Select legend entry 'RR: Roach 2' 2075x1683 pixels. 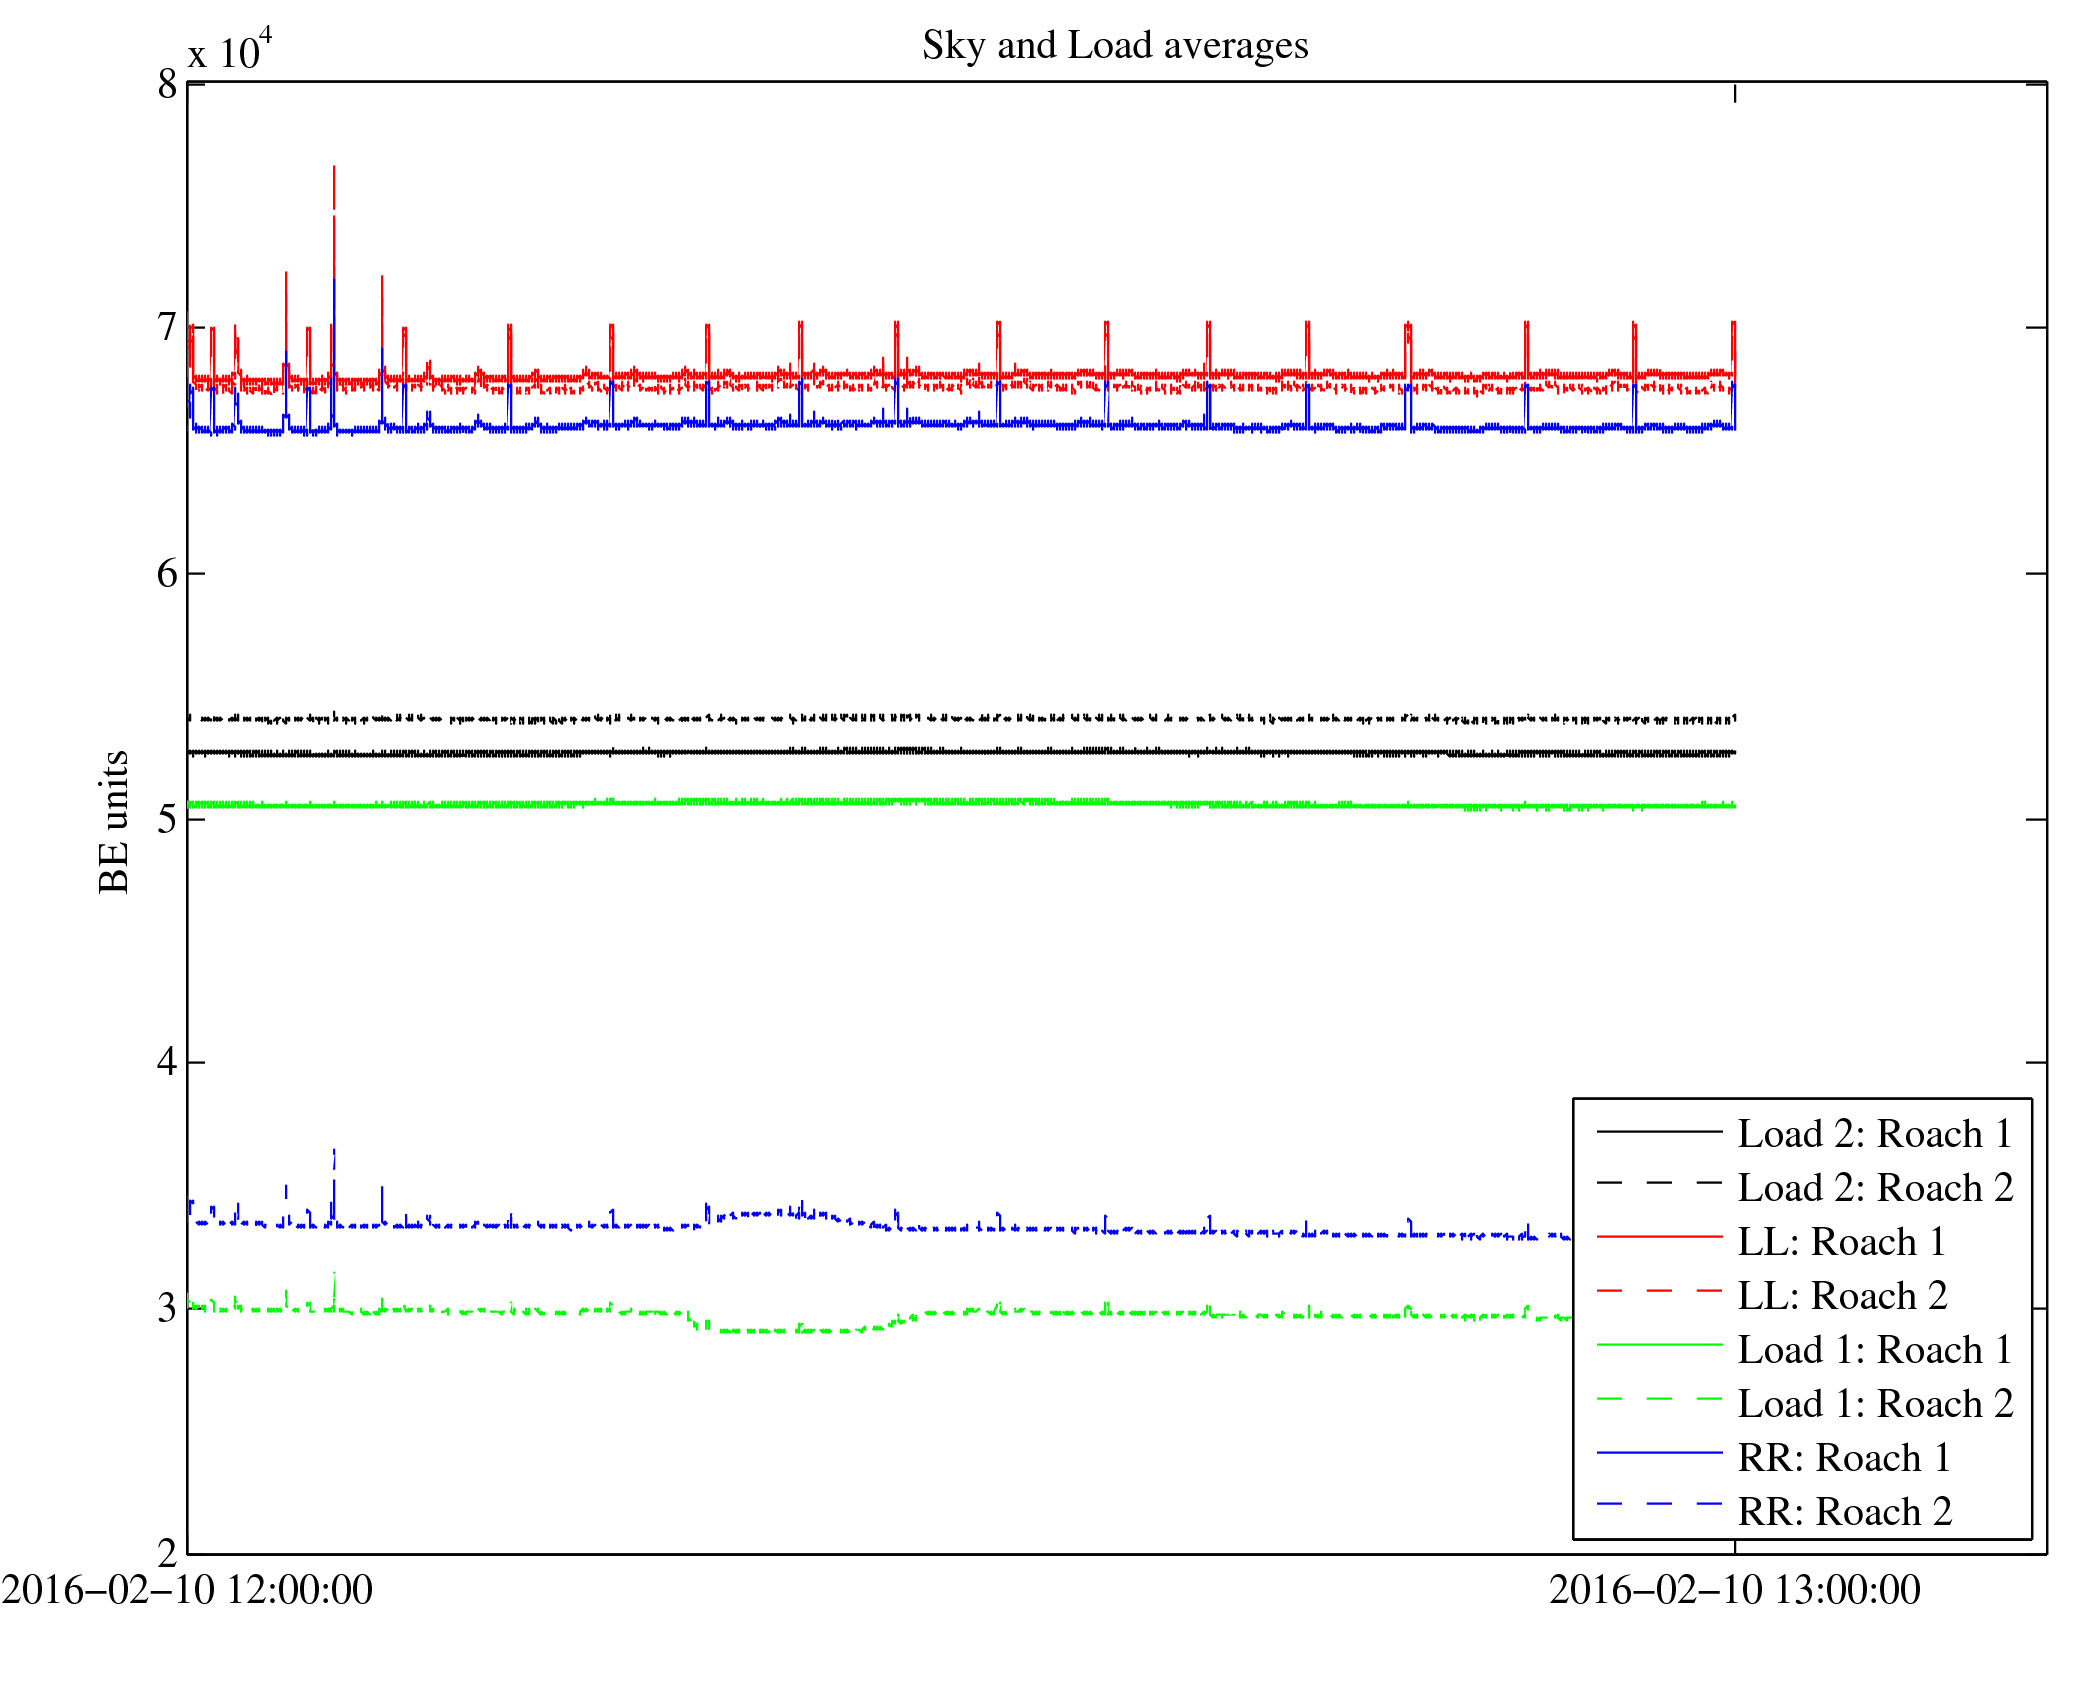click(x=1843, y=1512)
